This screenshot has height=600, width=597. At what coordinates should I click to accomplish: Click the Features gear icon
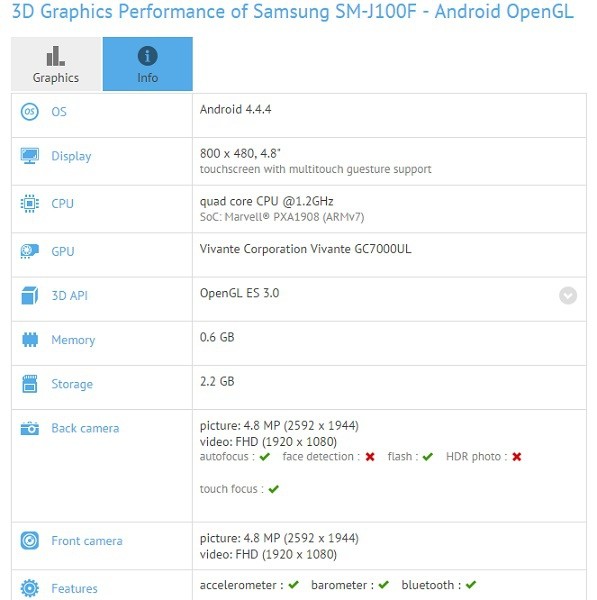29,588
